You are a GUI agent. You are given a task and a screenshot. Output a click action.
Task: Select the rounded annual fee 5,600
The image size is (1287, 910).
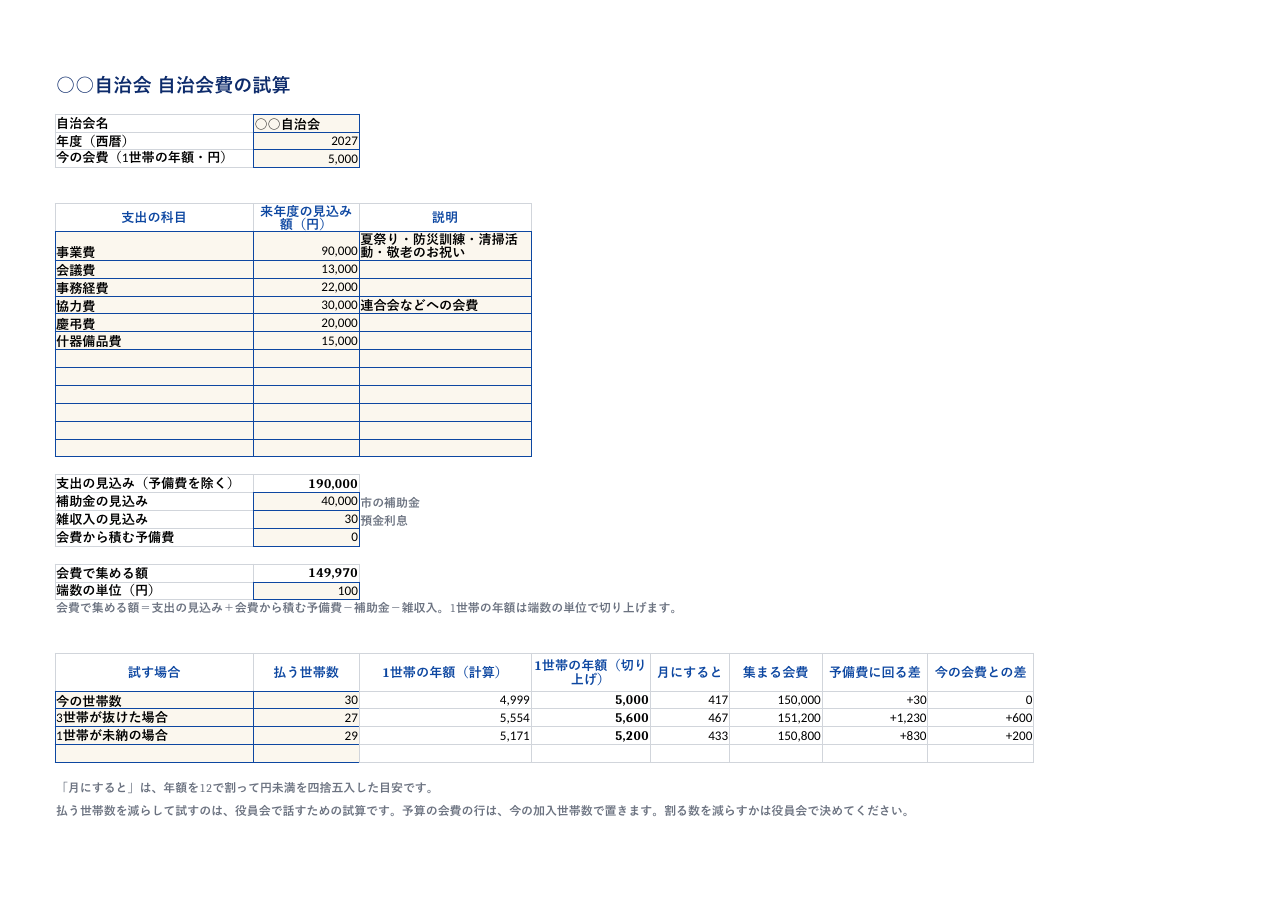coord(591,718)
